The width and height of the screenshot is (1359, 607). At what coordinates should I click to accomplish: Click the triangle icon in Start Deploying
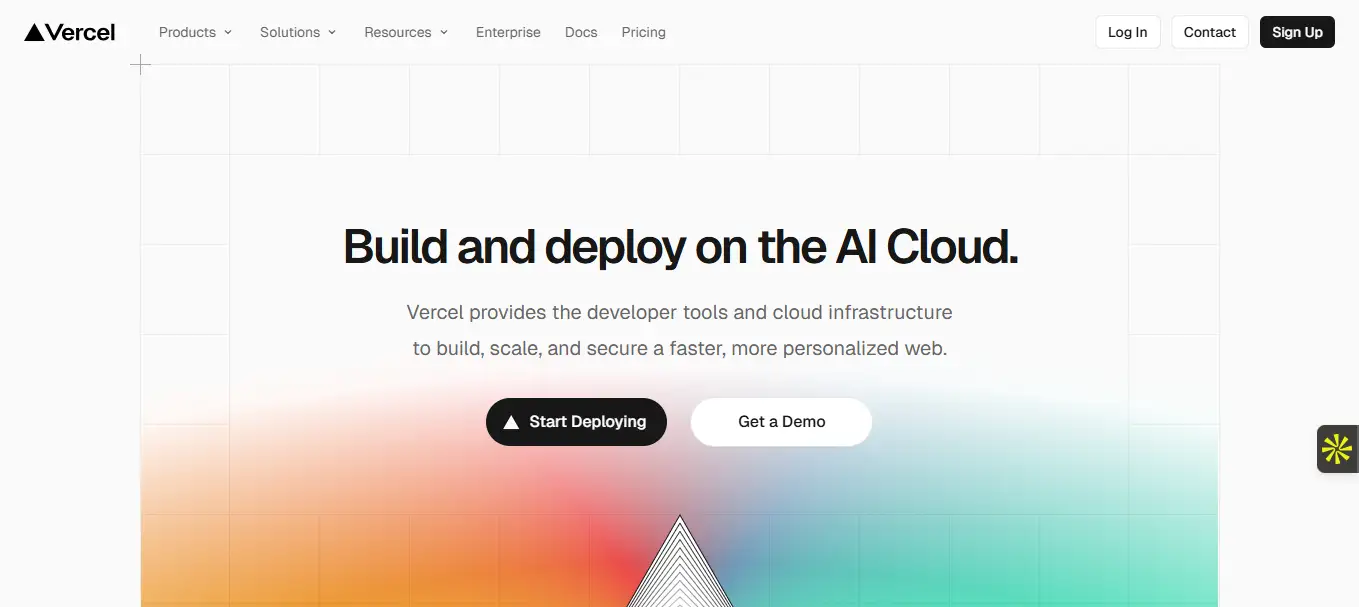[511, 422]
